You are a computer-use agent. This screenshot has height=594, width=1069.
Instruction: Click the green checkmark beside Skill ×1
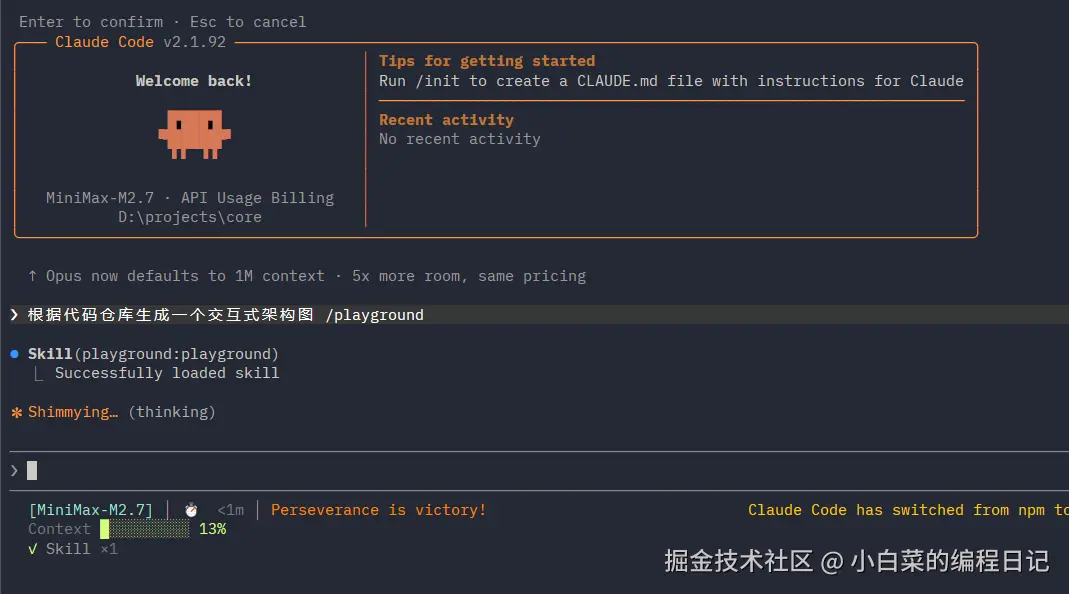(33, 549)
